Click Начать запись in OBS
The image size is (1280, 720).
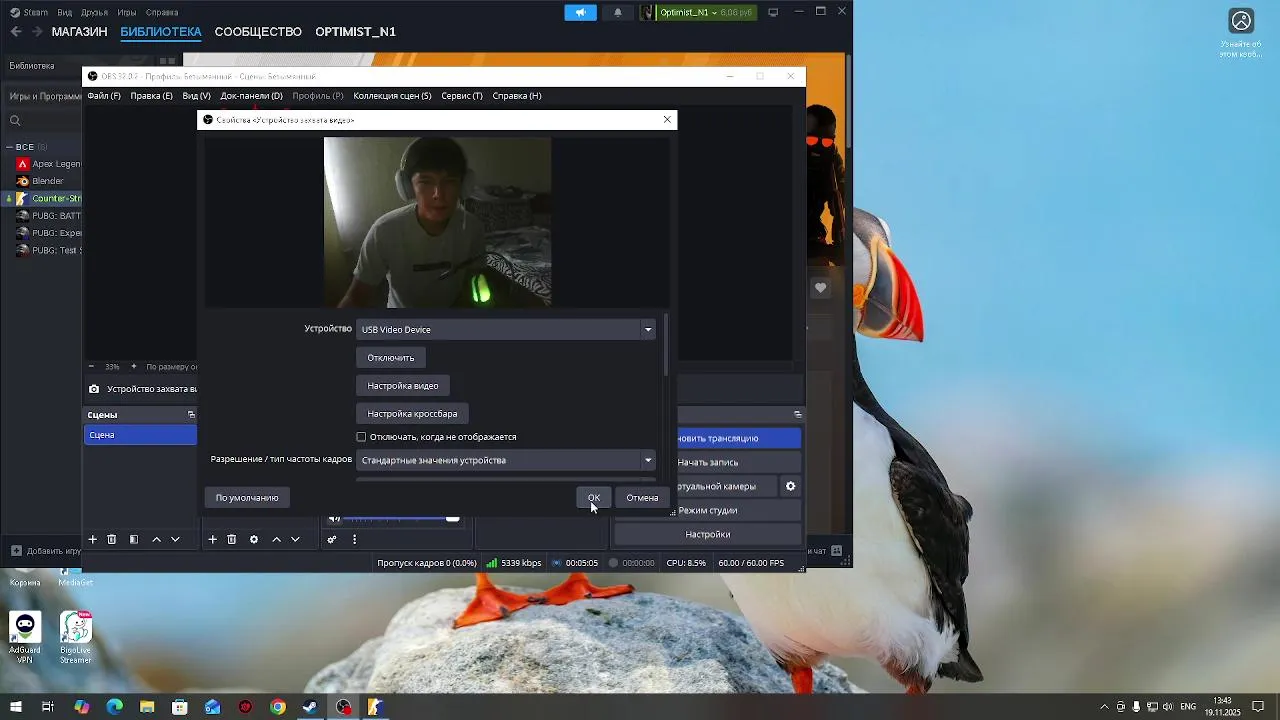739,462
